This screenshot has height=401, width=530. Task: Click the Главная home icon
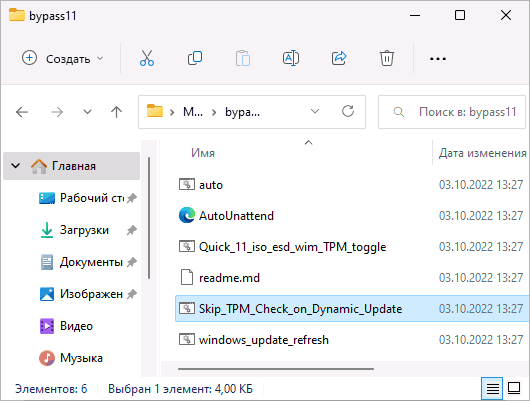39,166
